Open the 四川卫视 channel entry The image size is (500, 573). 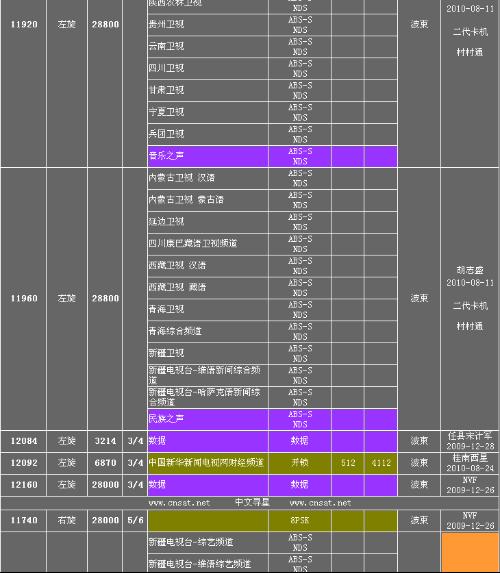[x=166, y=68]
